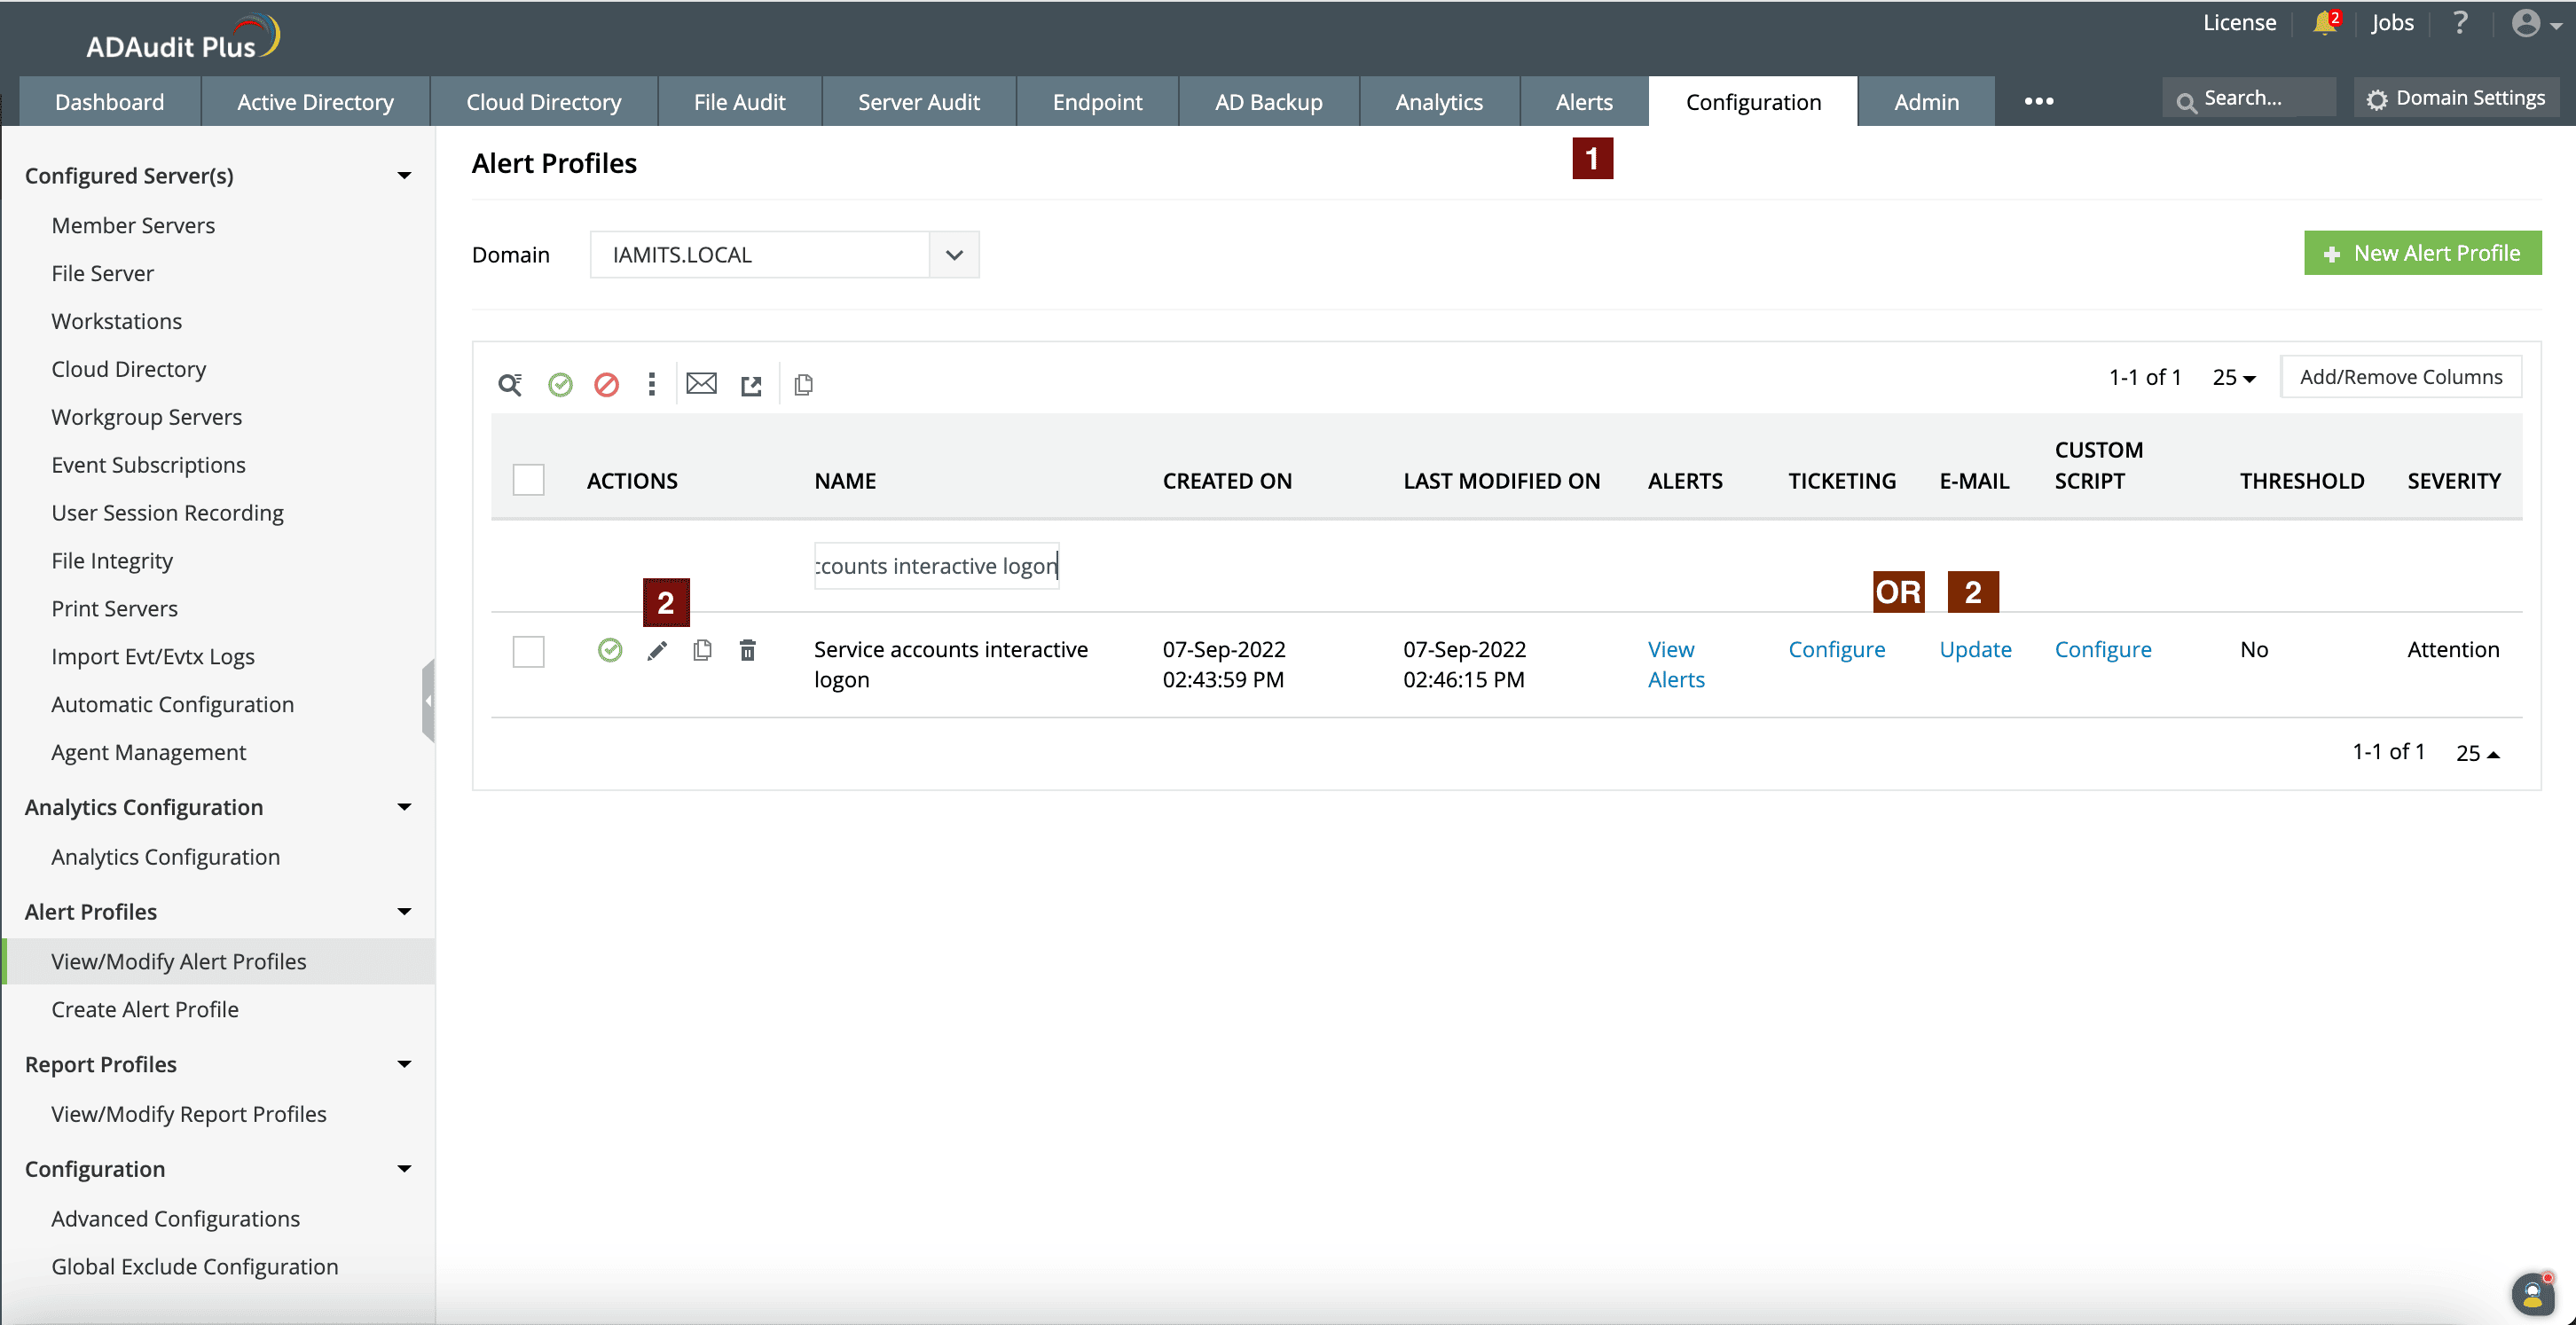Delete the profile via the trash icon
2576x1325 pixels.
click(x=747, y=651)
